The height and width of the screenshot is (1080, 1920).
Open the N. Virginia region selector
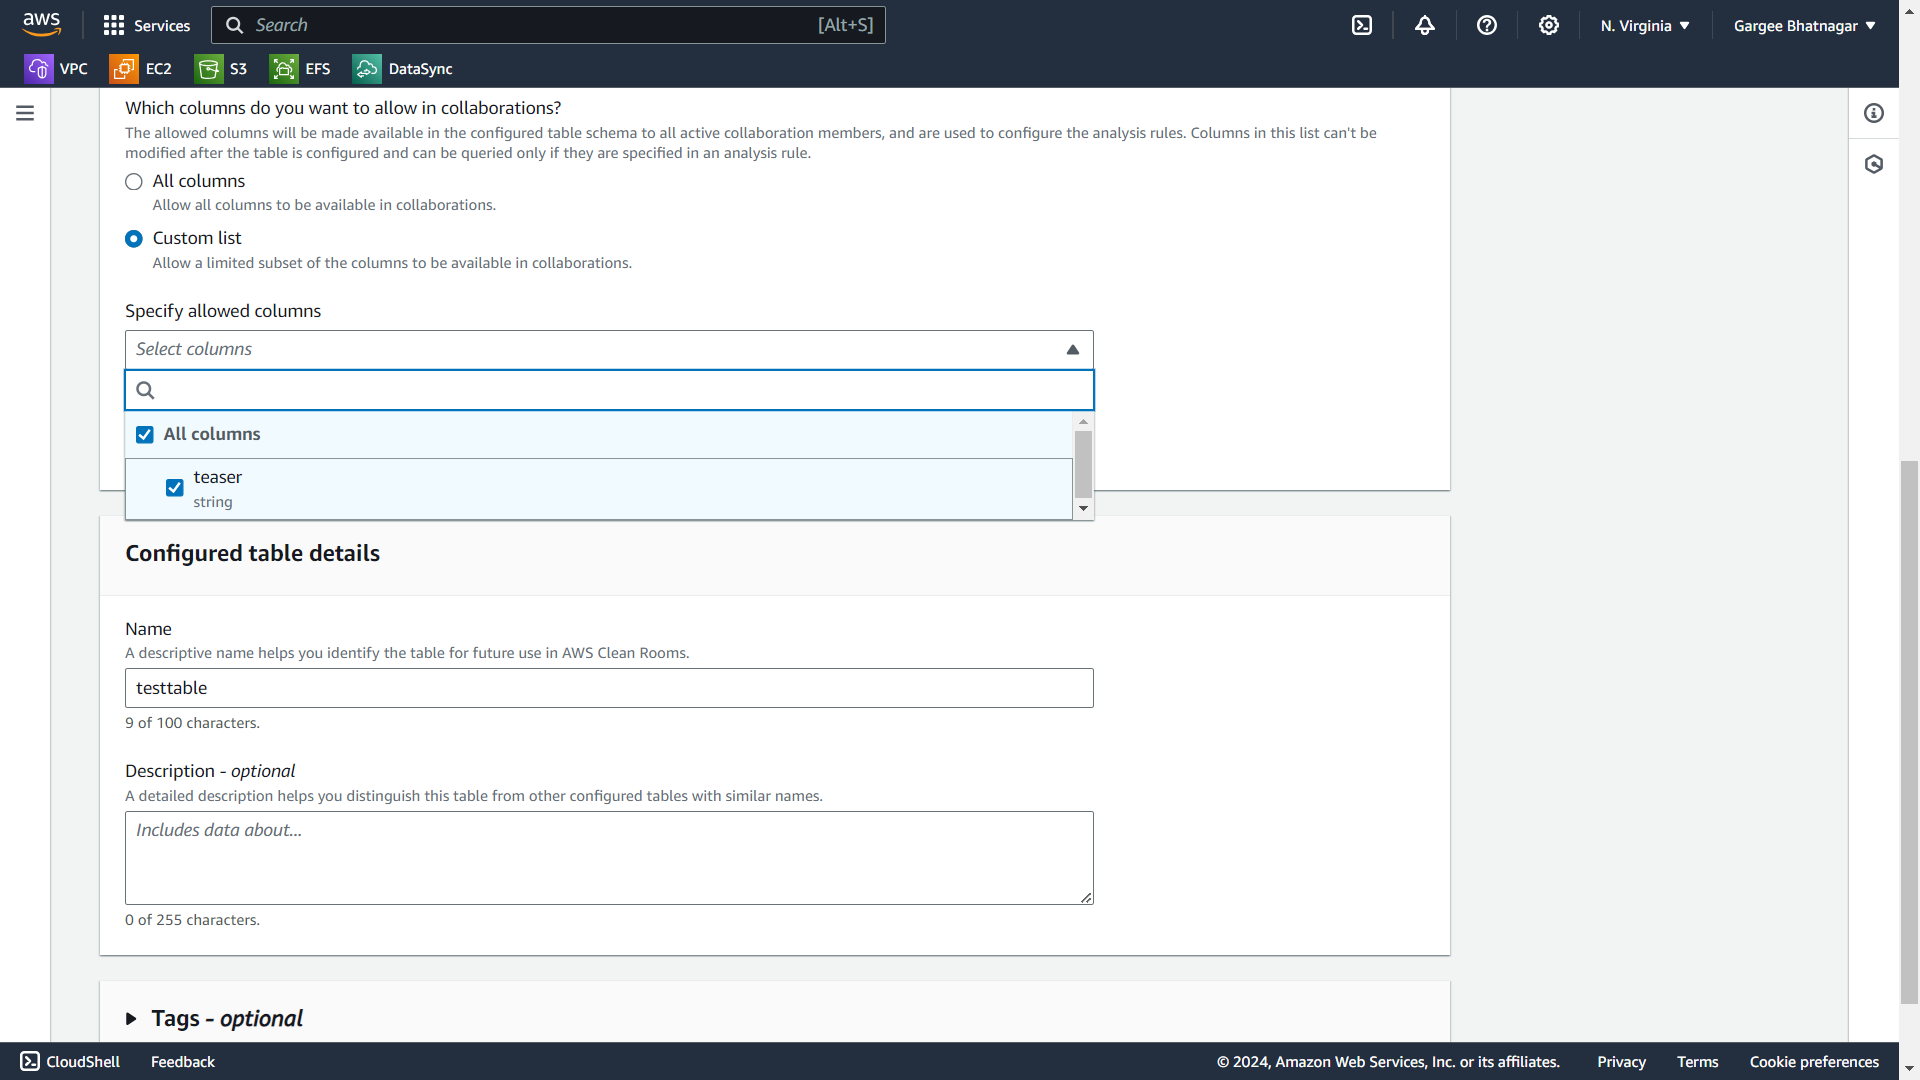1645,26
